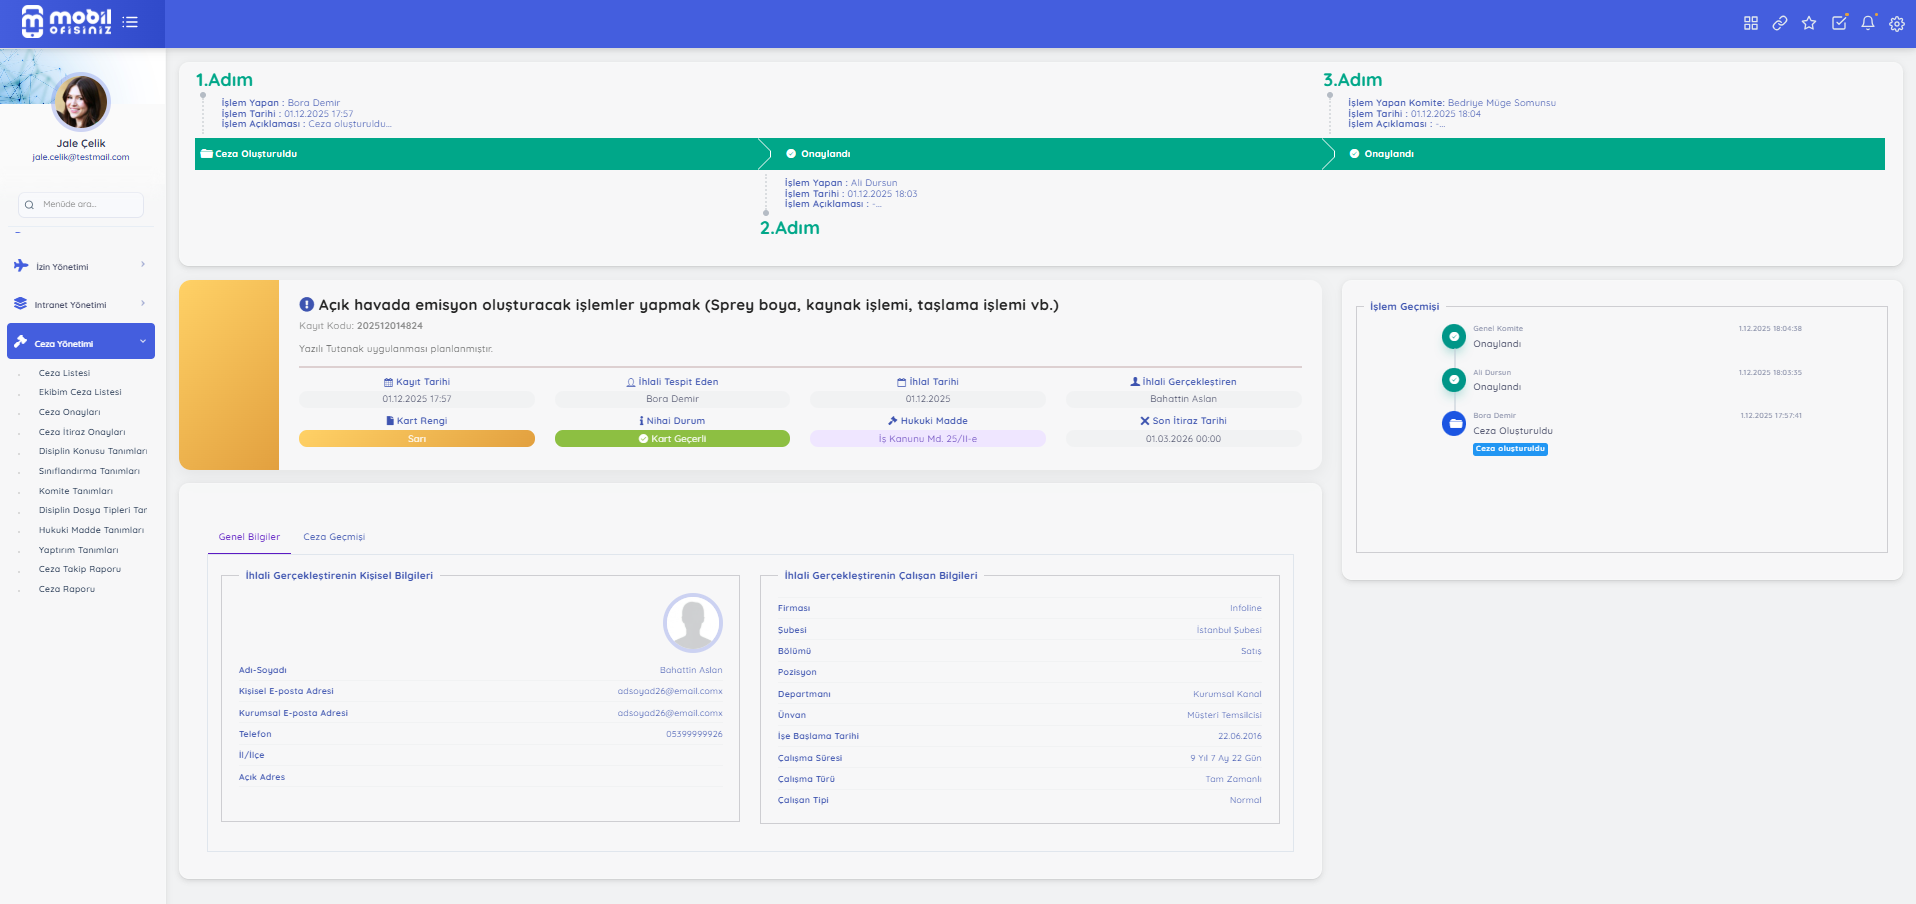Expand the İzin Yönetimi menu
Screen dimensions: 1916x904
80,266
